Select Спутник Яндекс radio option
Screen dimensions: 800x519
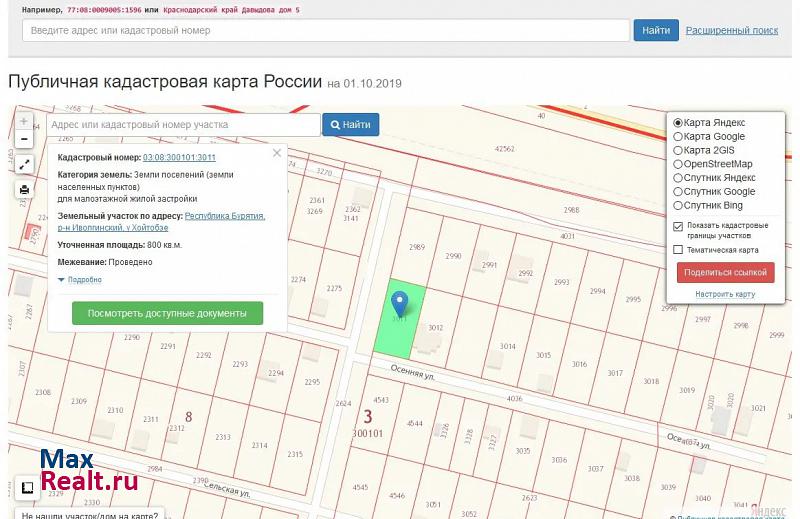click(678, 178)
